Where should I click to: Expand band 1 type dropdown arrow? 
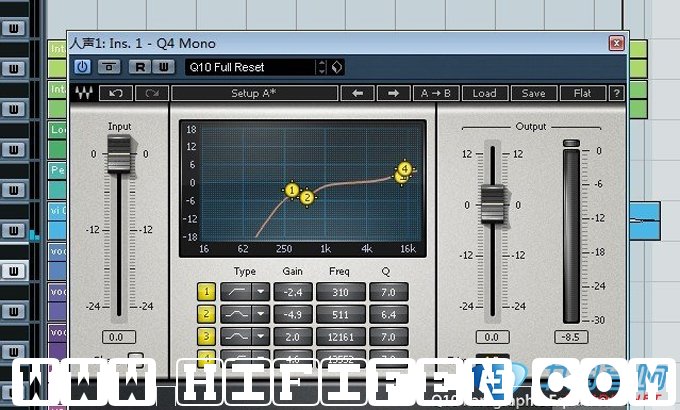tap(261, 292)
